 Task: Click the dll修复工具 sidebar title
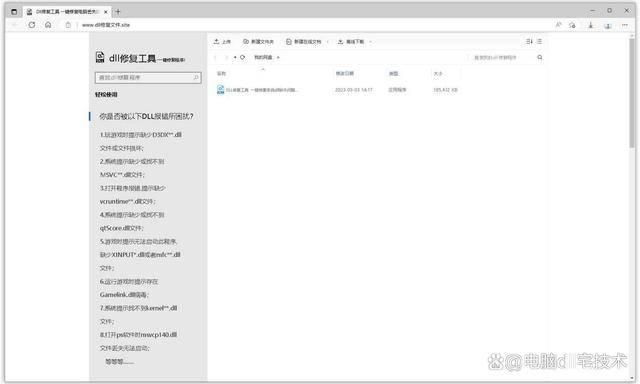[x=147, y=59]
